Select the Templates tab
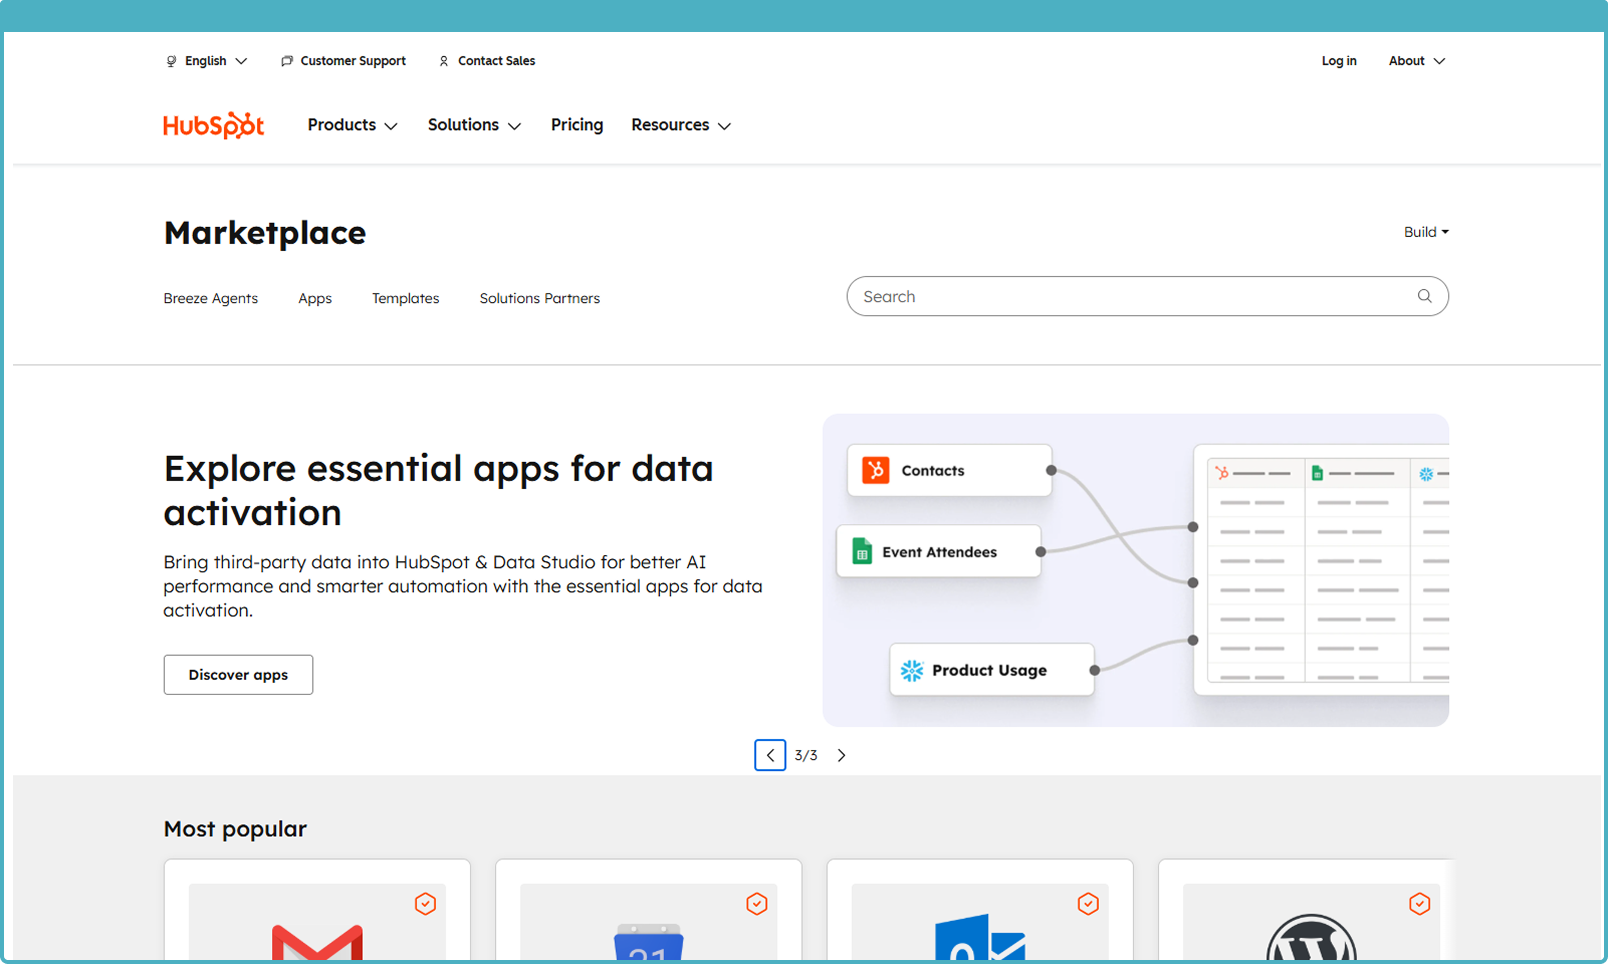The width and height of the screenshot is (1608, 964). click(x=405, y=298)
